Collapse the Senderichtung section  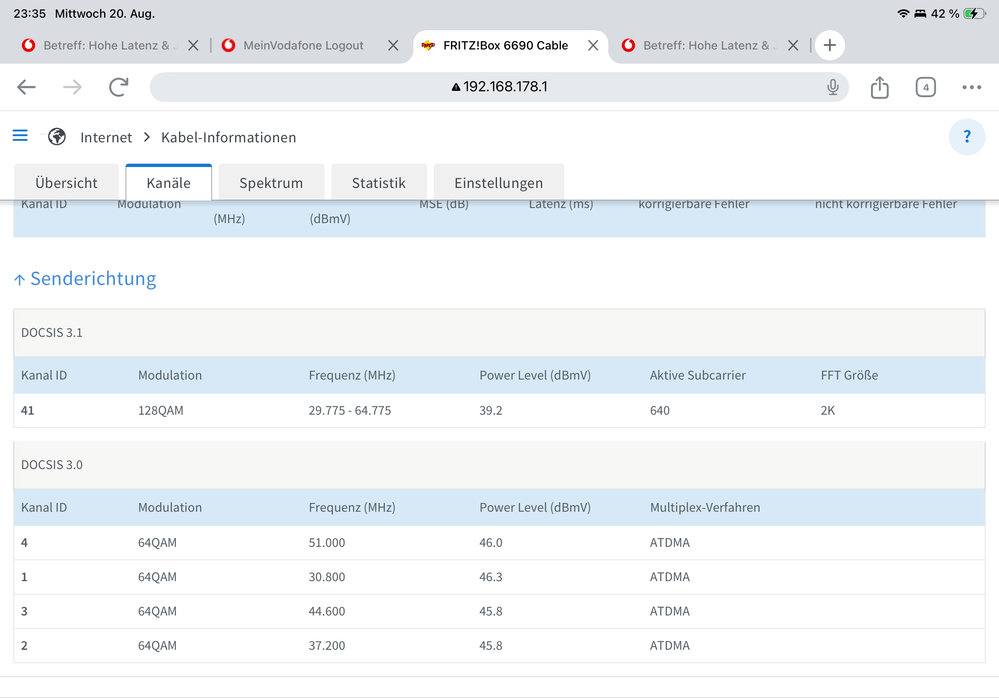(85, 279)
